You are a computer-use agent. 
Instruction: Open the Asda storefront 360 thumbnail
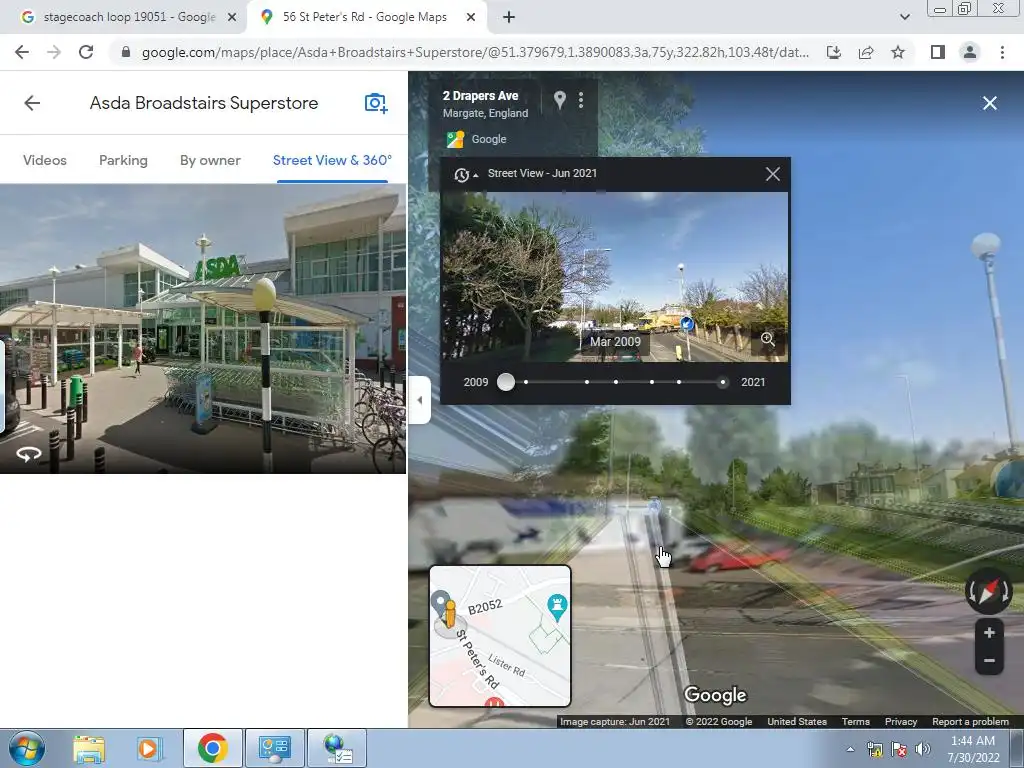(203, 328)
